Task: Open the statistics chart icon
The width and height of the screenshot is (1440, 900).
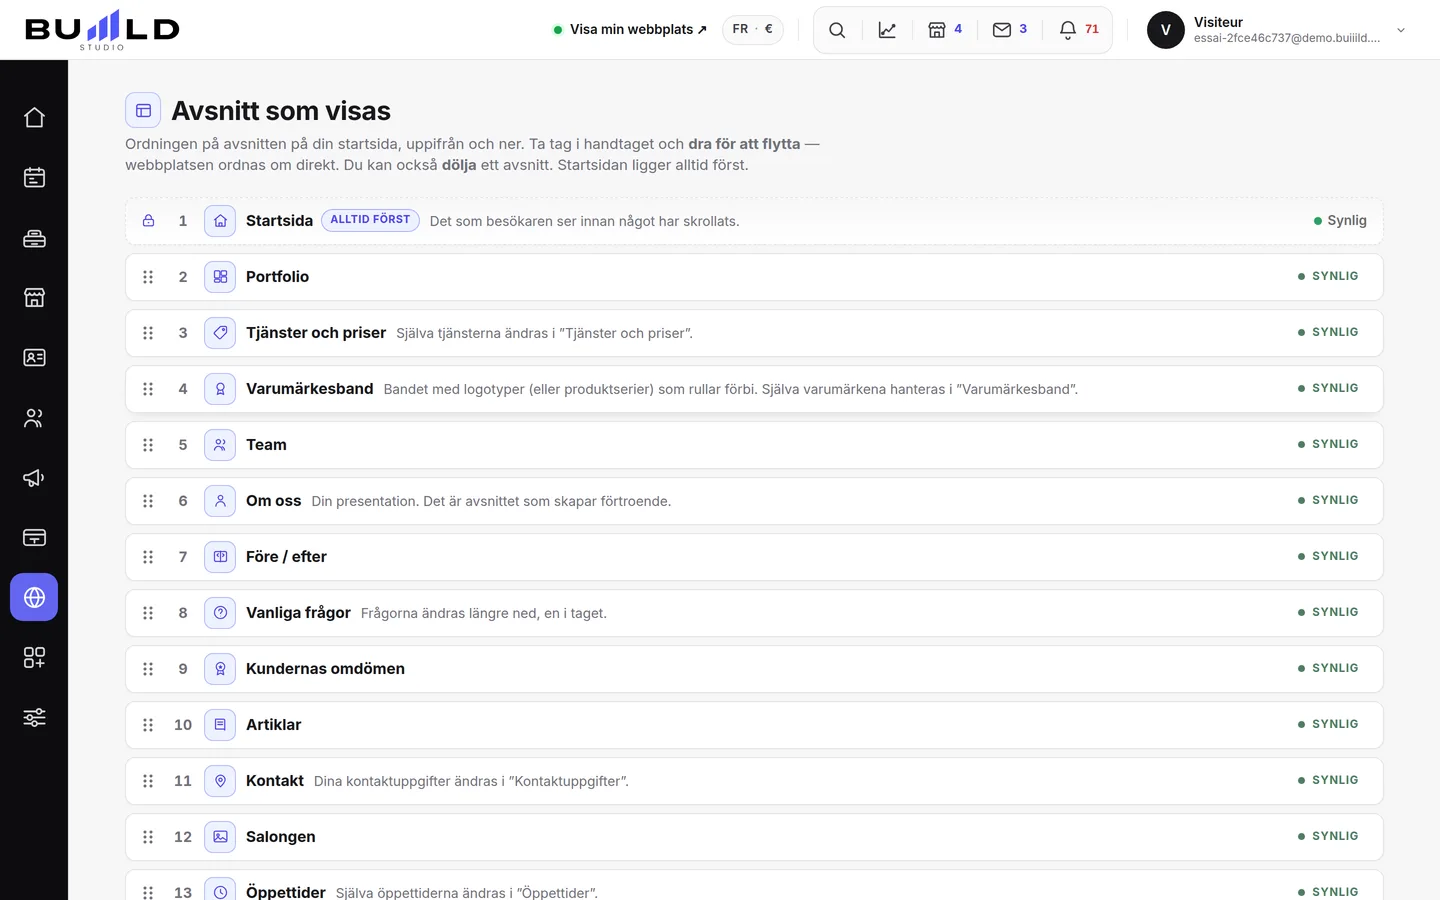Action: (x=887, y=30)
